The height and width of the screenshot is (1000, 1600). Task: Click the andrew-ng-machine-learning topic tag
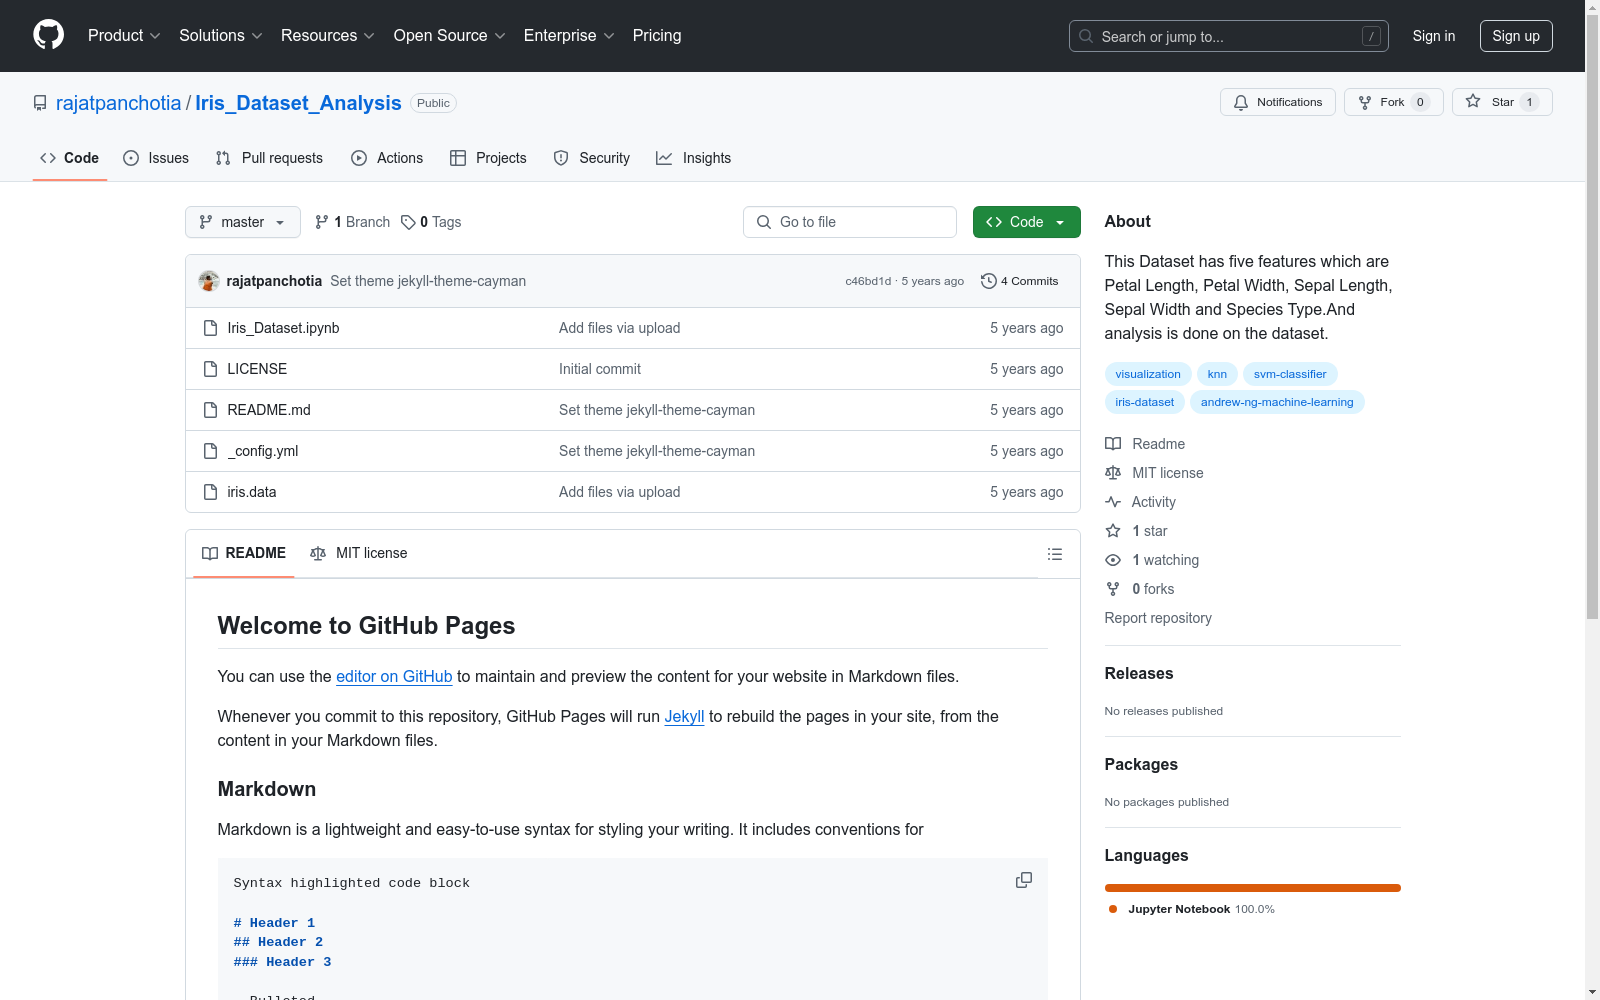click(1277, 402)
